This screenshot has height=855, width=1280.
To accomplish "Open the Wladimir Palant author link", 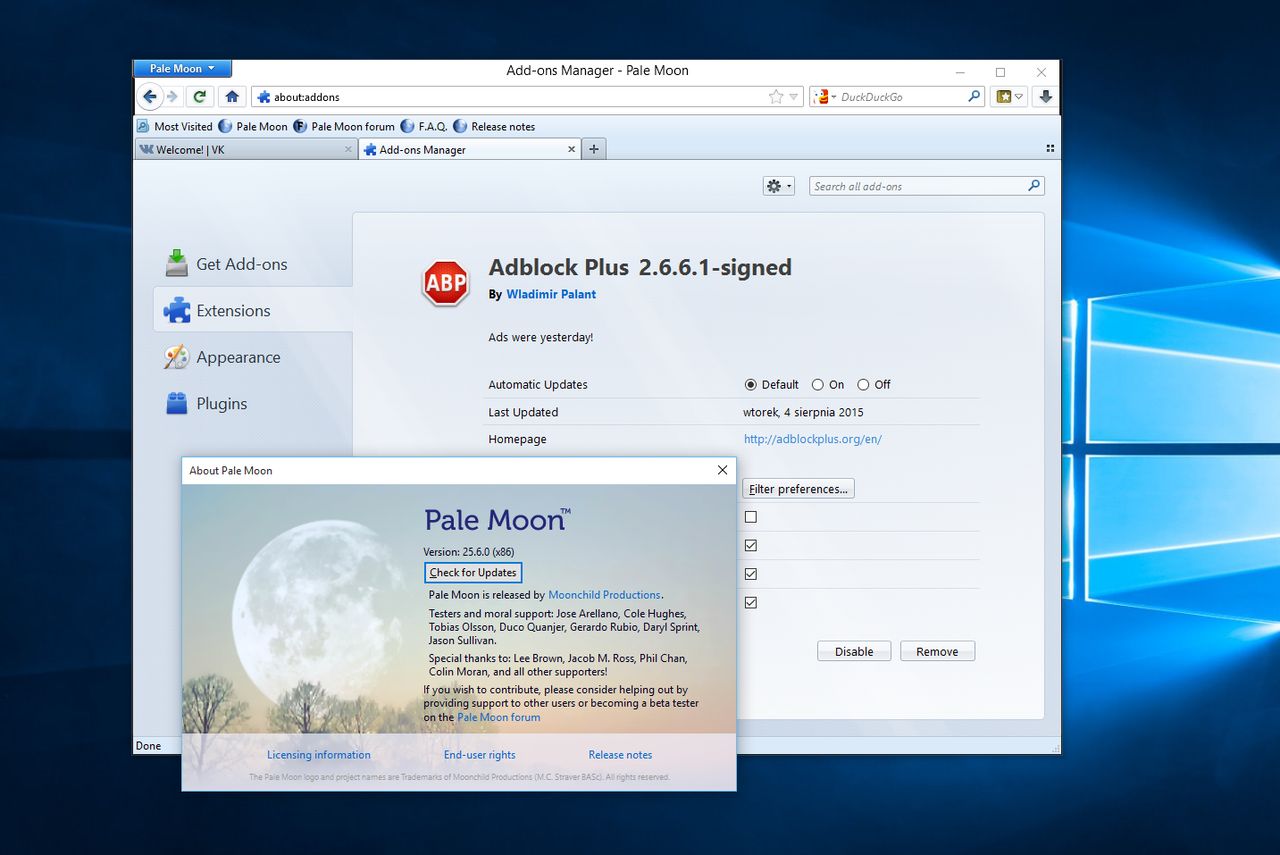I will tap(551, 294).
